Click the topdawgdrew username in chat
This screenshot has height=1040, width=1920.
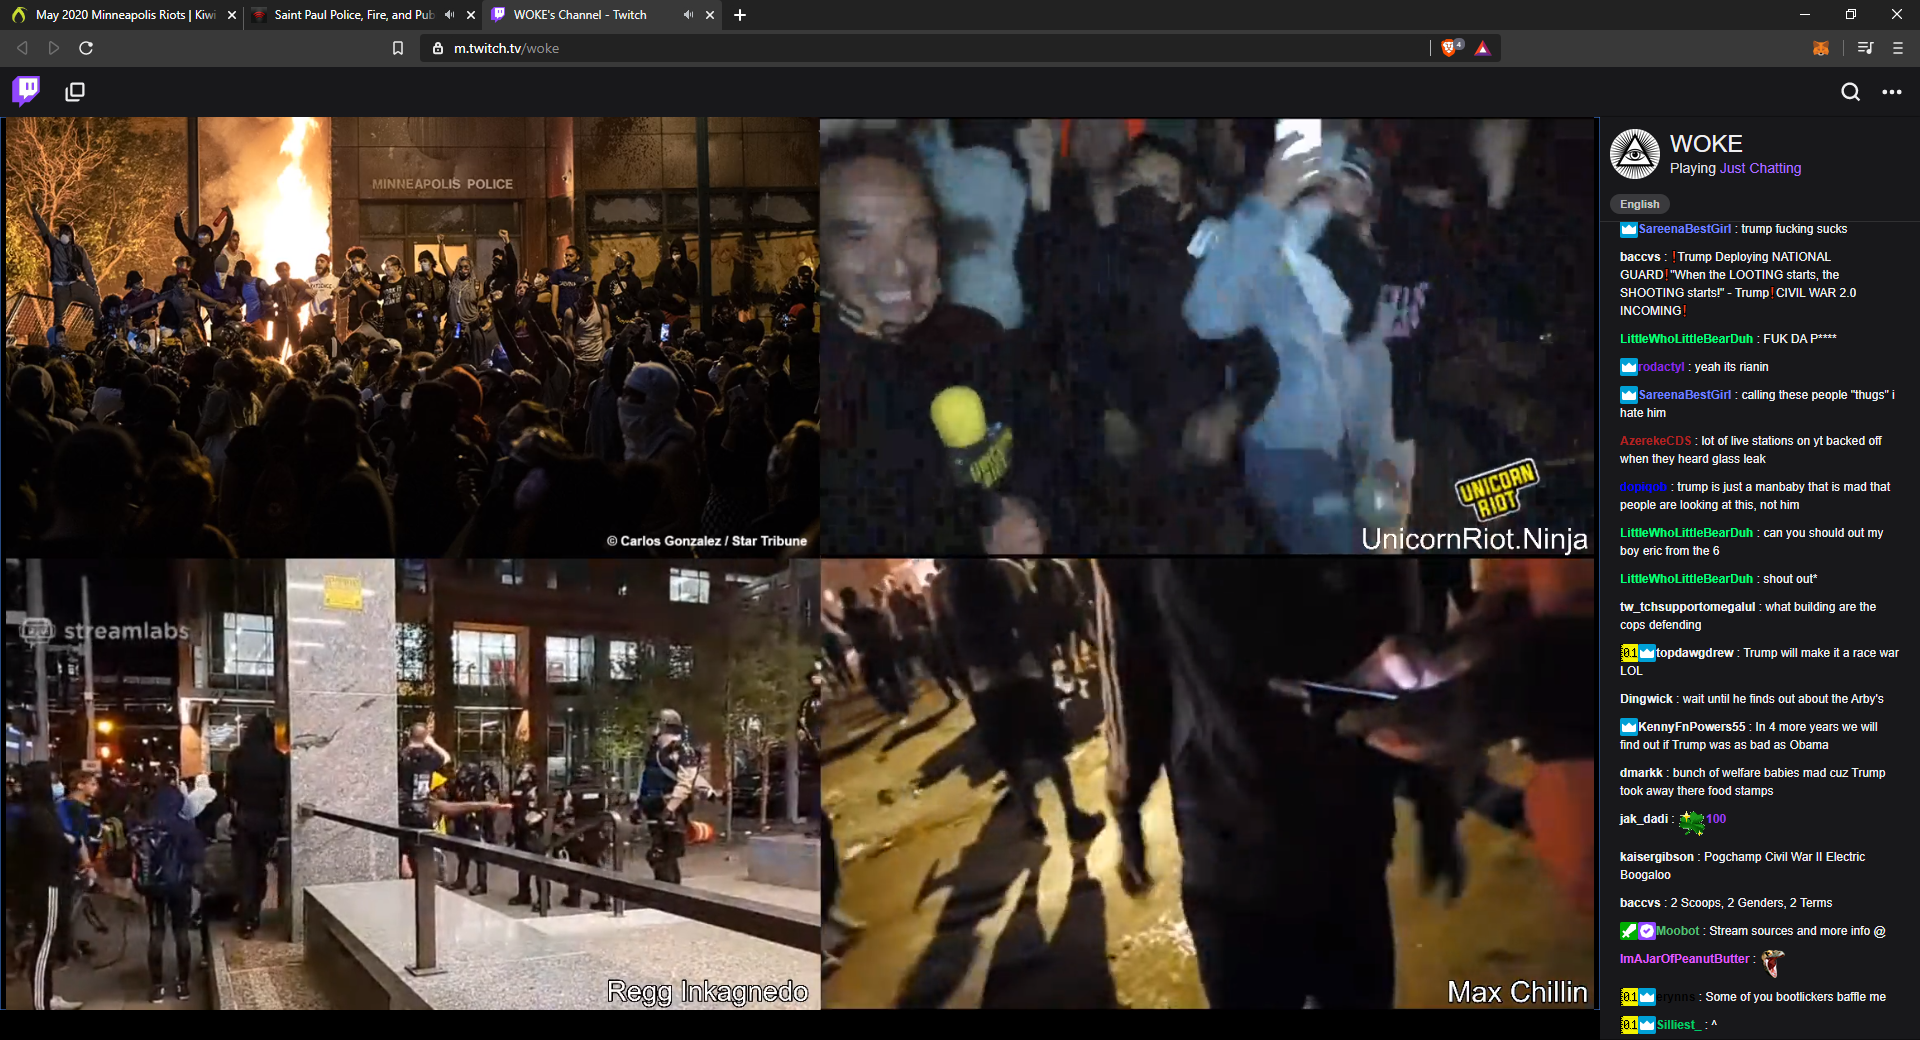pyautogui.click(x=1695, y=653)
